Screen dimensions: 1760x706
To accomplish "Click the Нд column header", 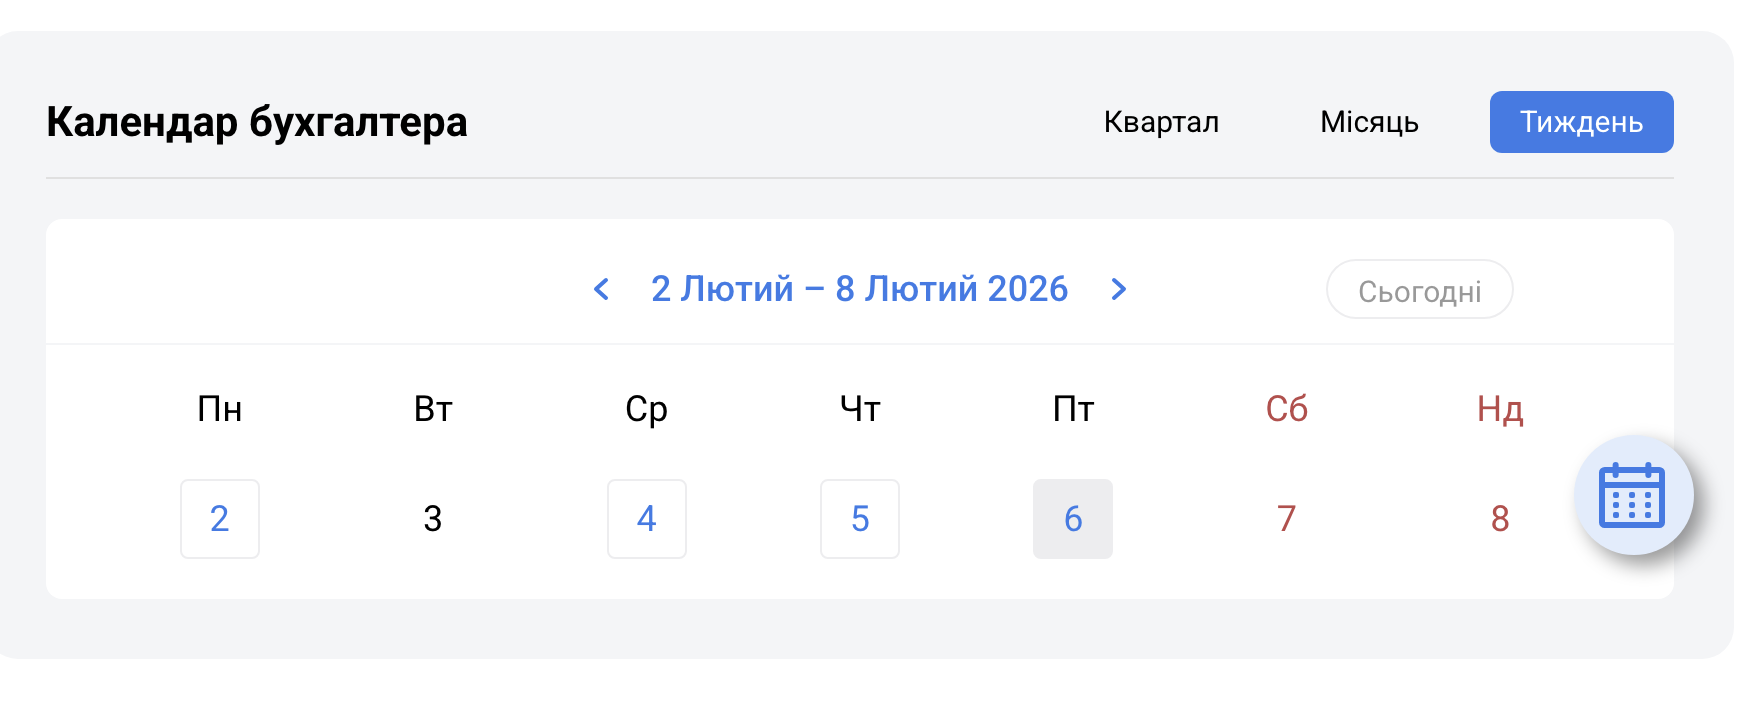I will point(1499,408).
